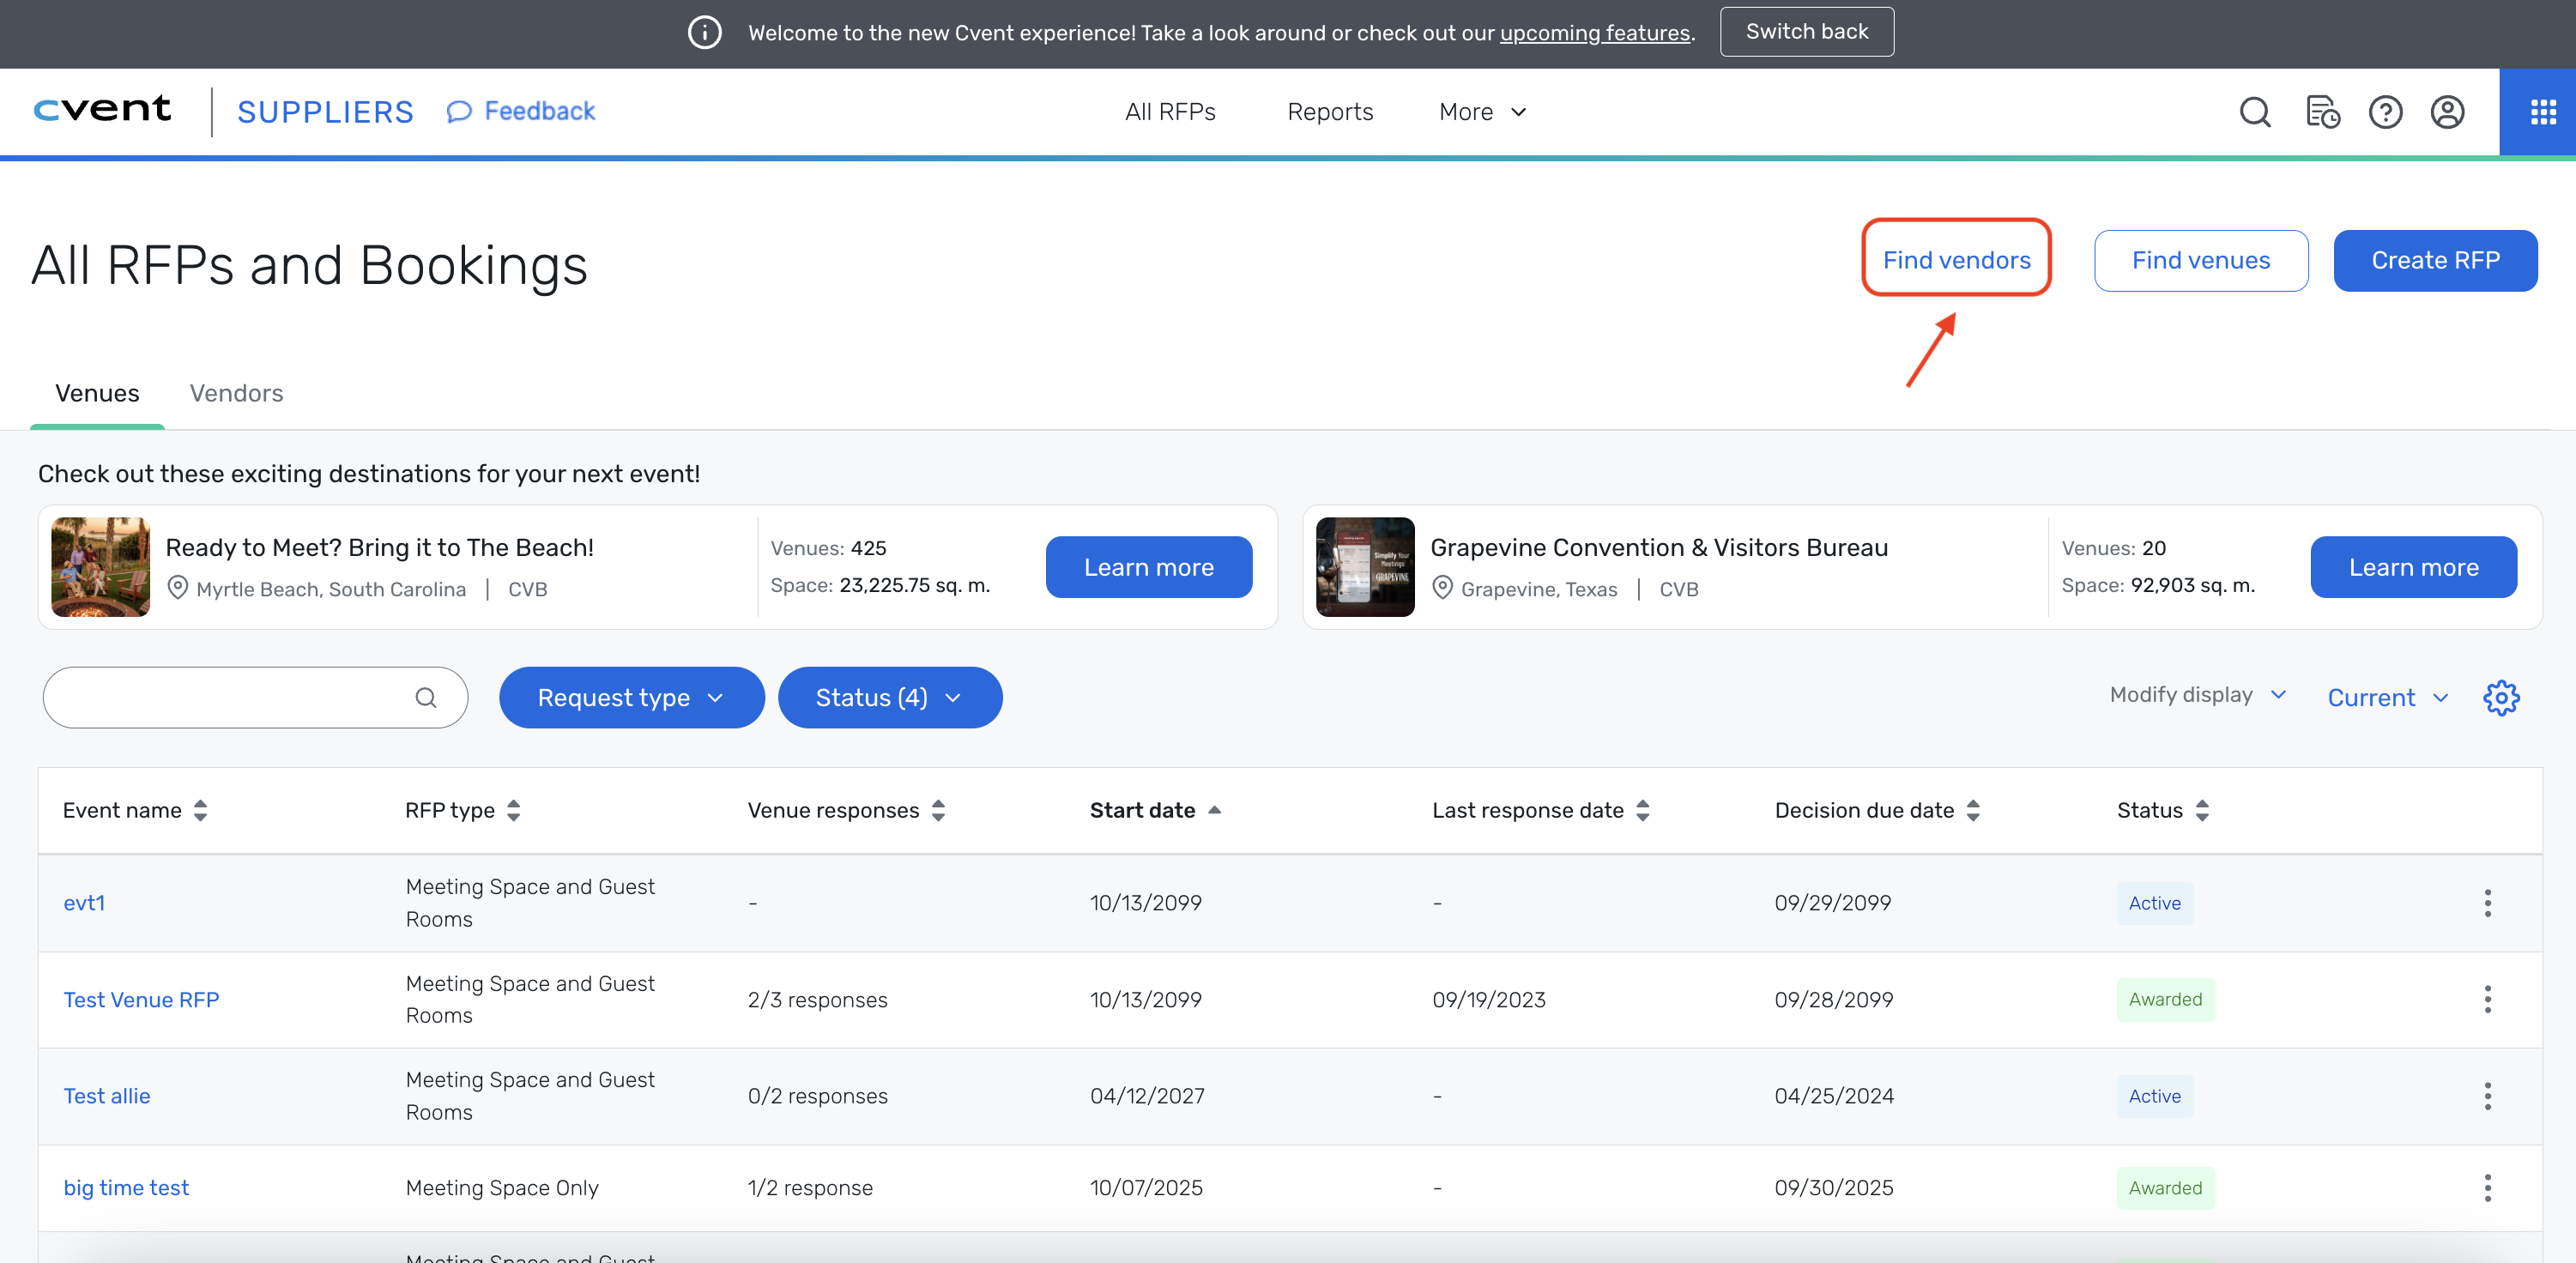The width and height of the screenshot is (2576, 1263).
Task: Open table settings gear icon
Action: coord(2501,697)
